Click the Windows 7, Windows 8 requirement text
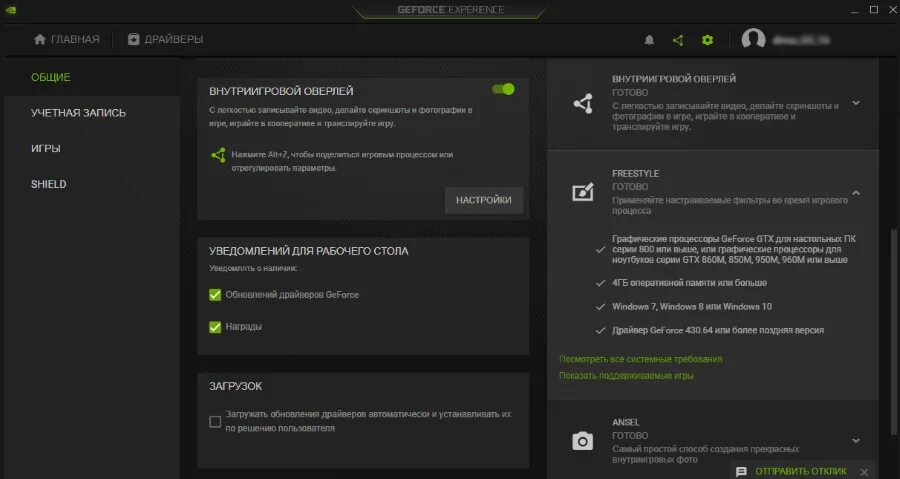 coord(692,307)
